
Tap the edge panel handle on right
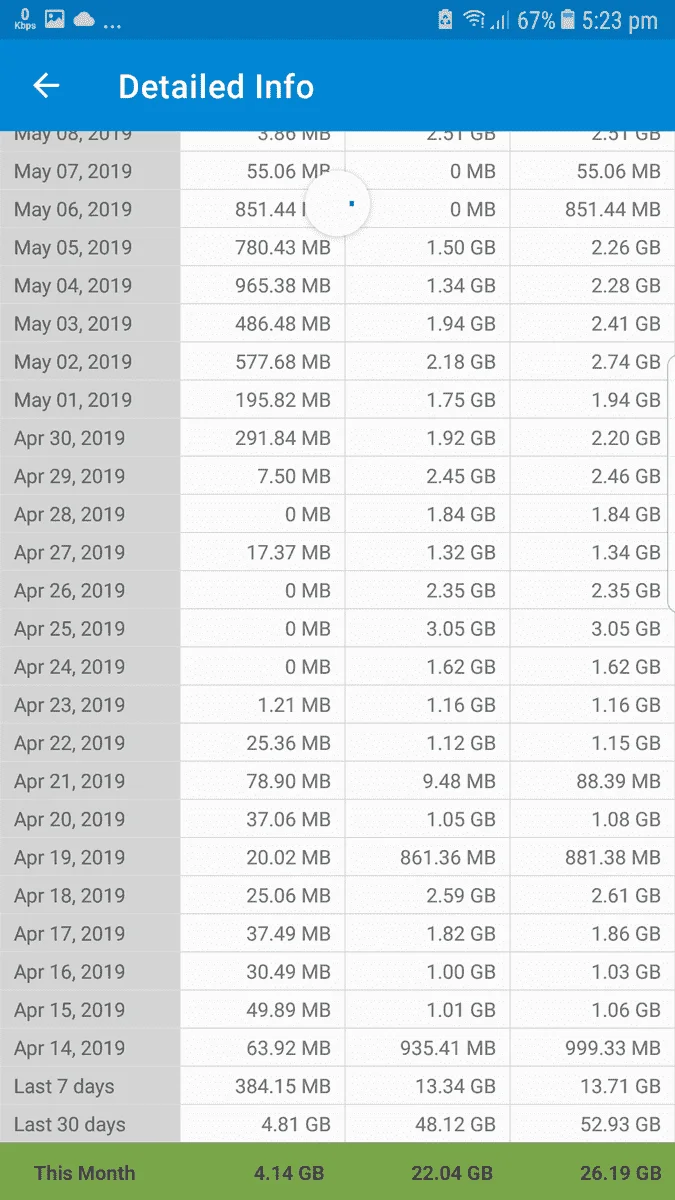click(671, 483)
